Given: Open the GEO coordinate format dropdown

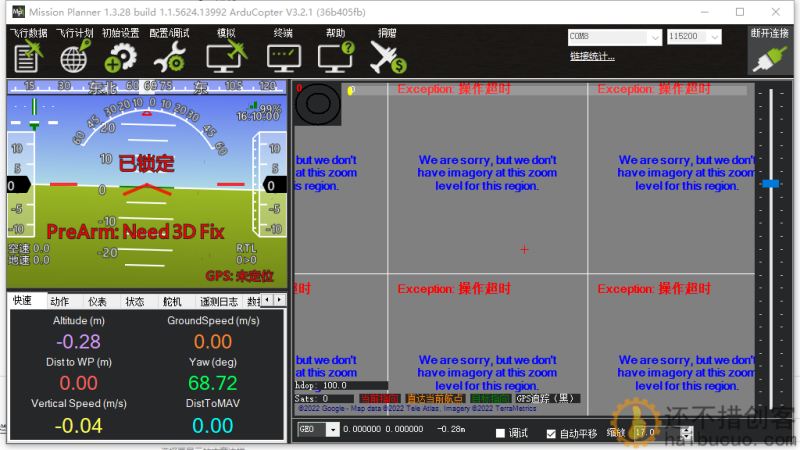Looking at the screenshot, I should click(333, 430).
